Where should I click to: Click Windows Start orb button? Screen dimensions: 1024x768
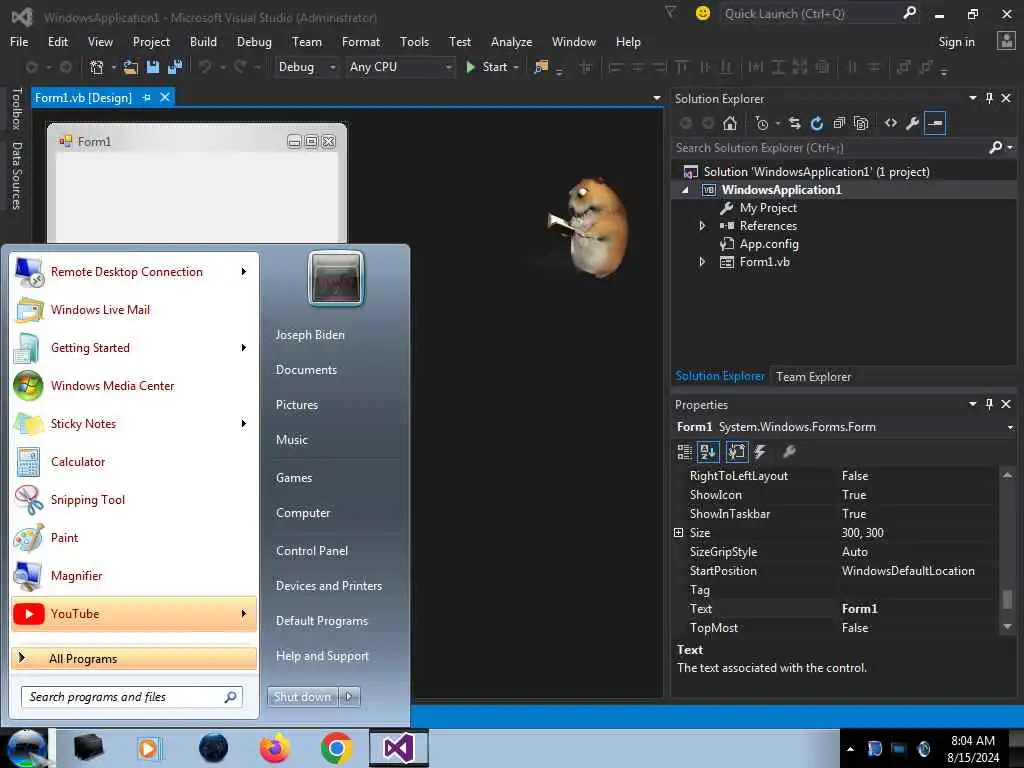point(26,748)
